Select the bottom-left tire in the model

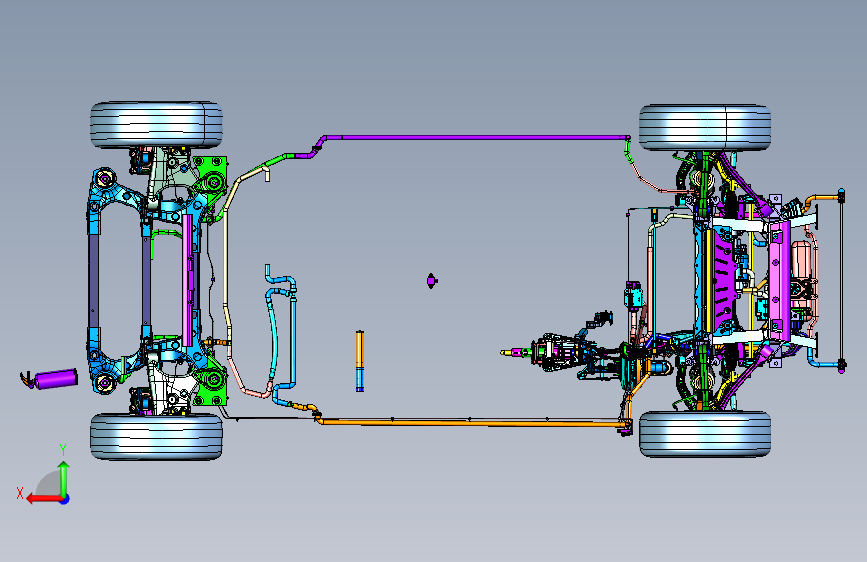tap(156, 436)
